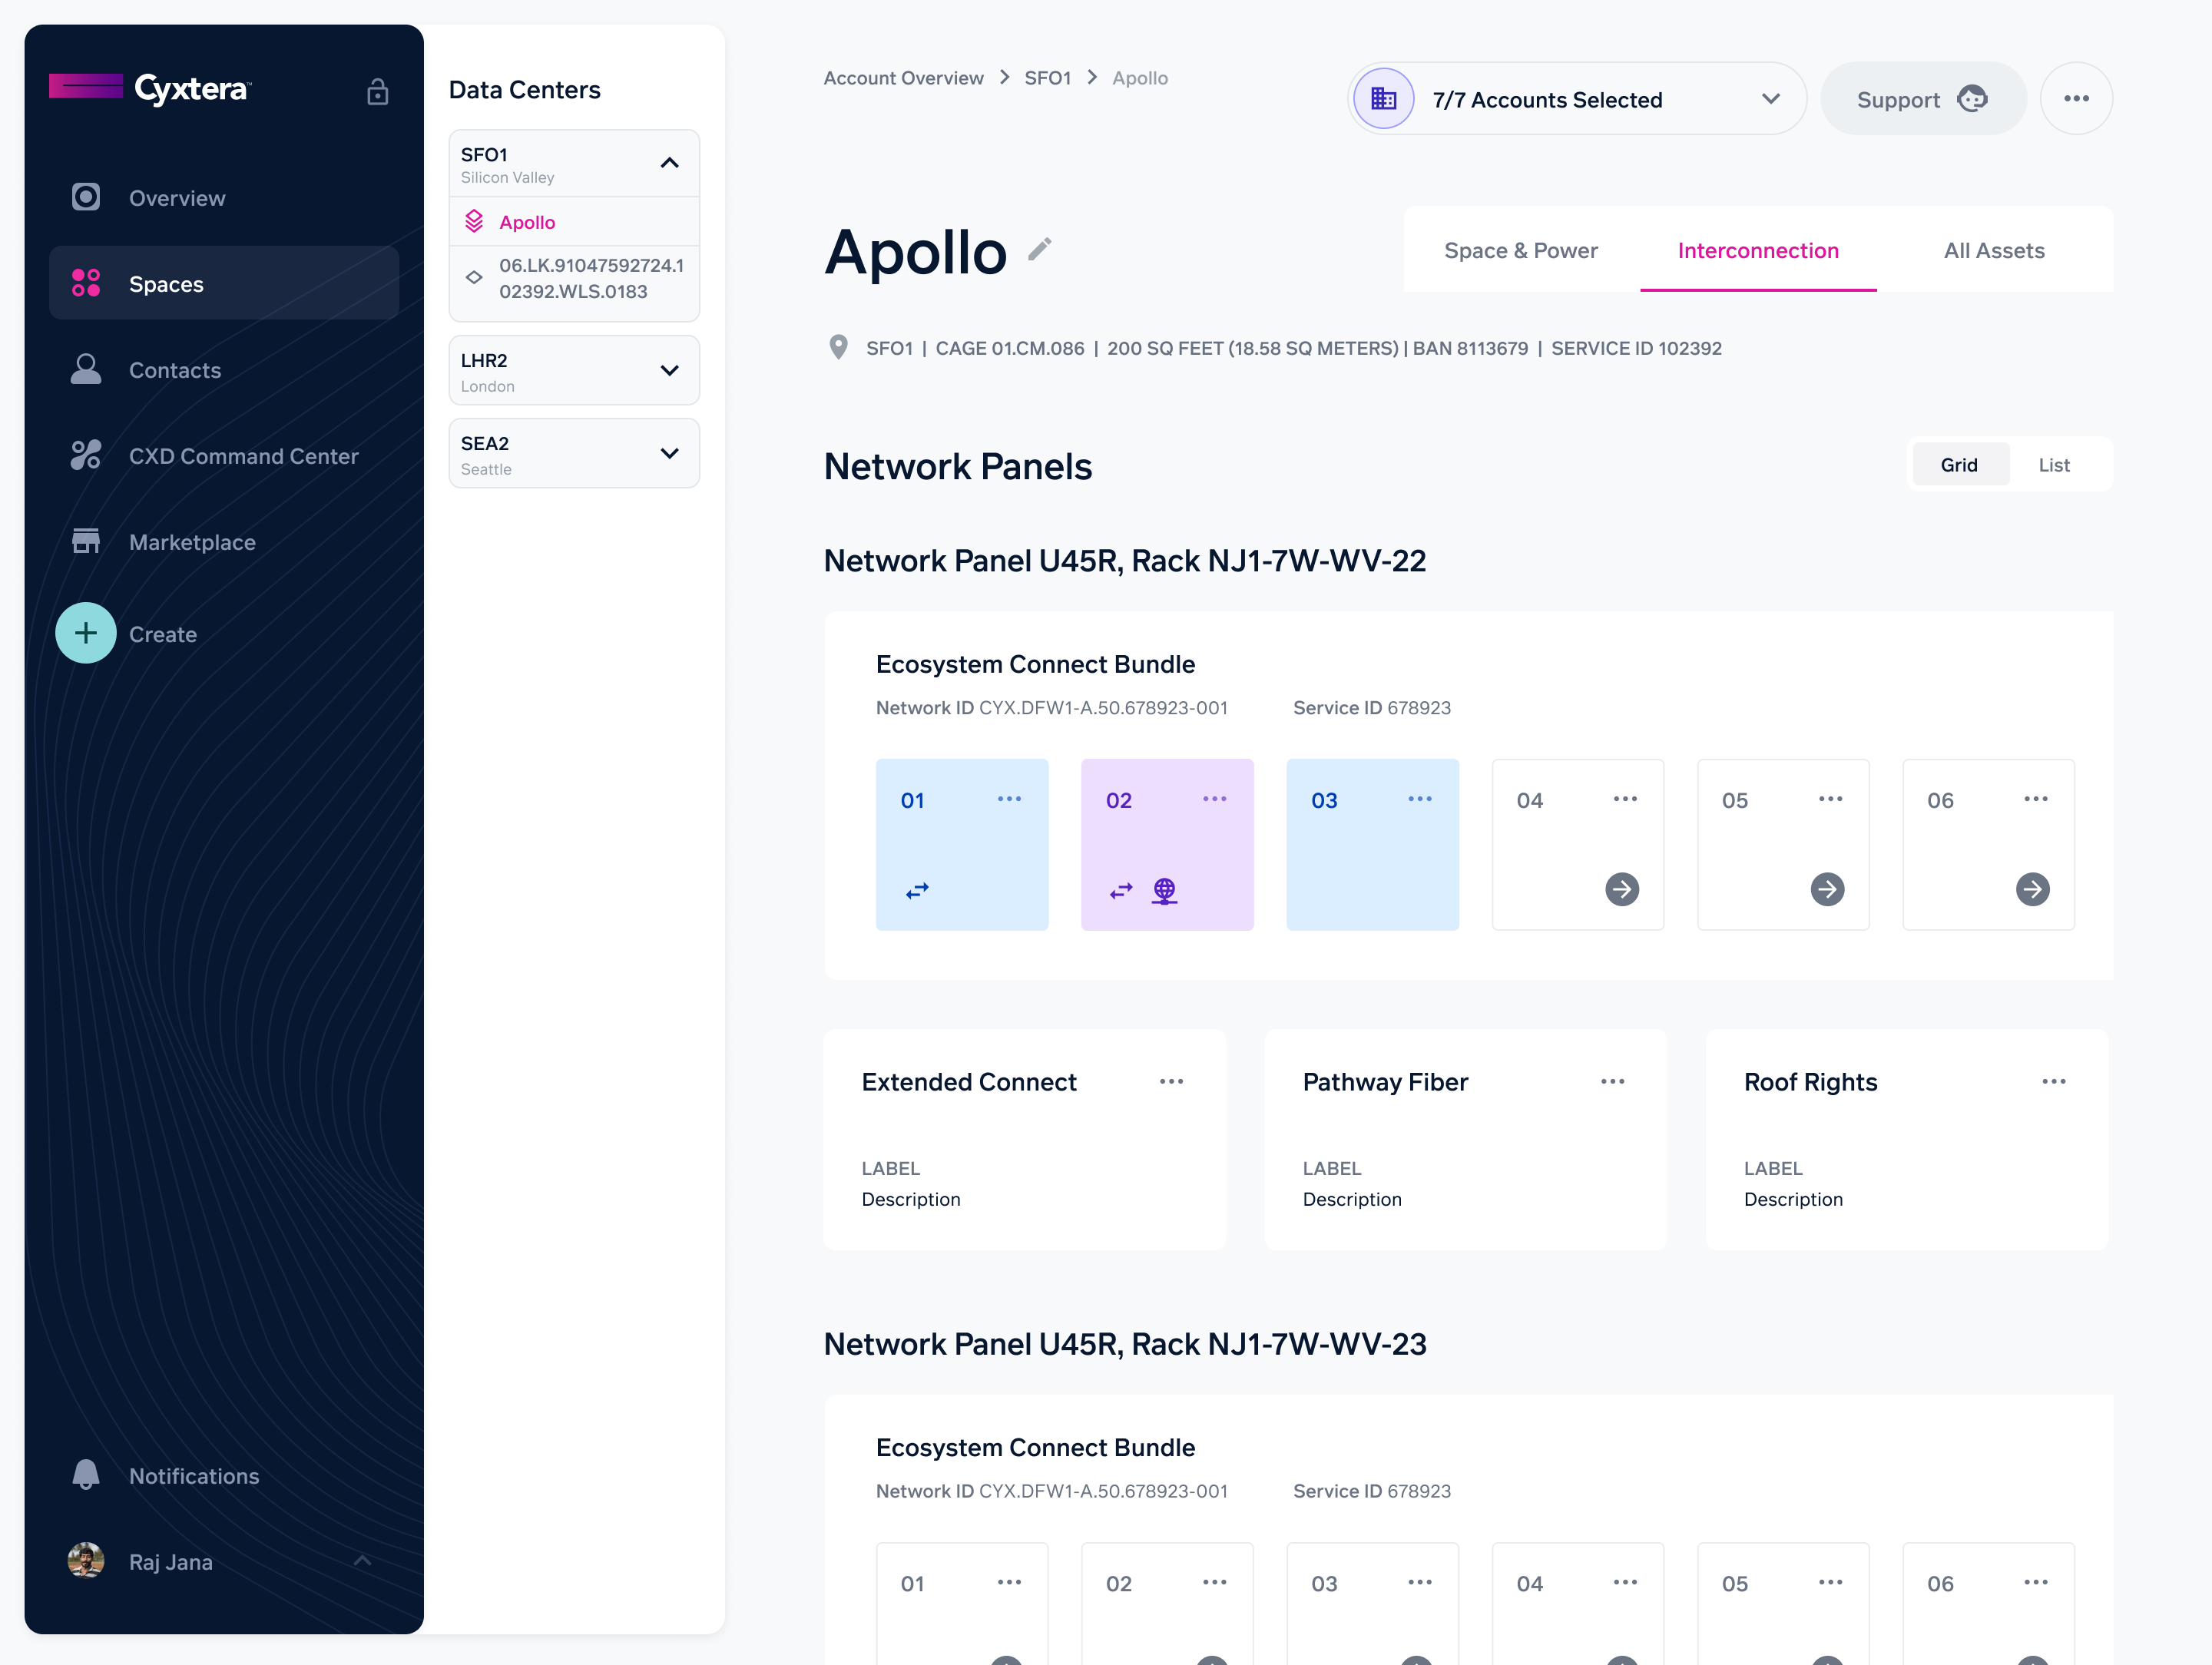2212x1665 pixels.
Task: Click the CXD Command Center icon
Action: [86, 455]
